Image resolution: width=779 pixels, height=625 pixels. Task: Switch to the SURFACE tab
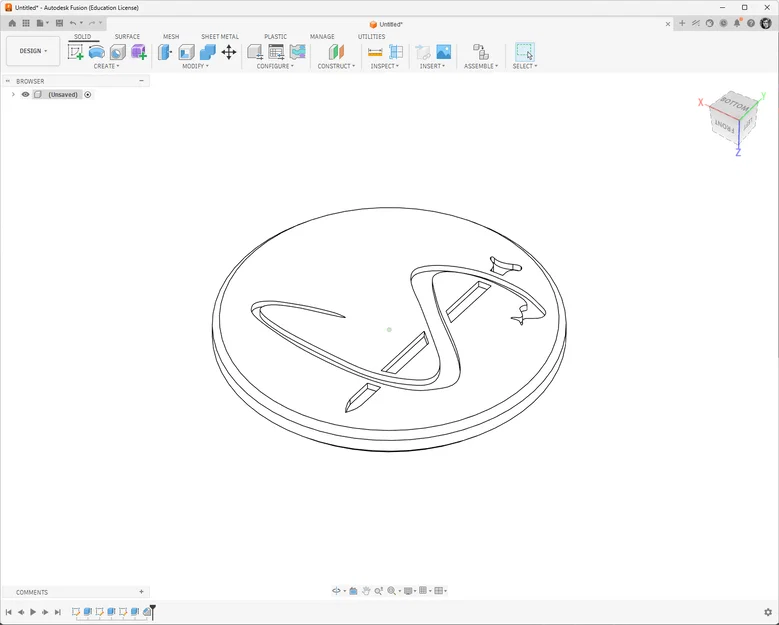[x=127, y=37]
